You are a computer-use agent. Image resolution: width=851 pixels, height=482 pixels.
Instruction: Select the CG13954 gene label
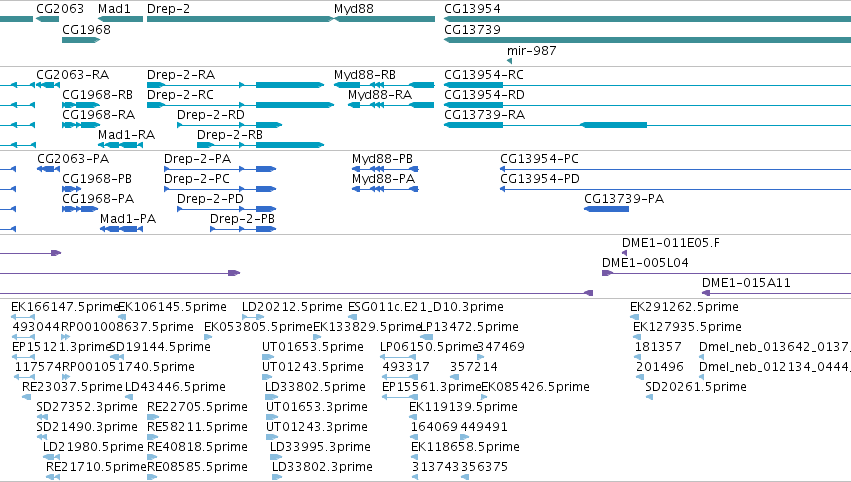(472, 9)
